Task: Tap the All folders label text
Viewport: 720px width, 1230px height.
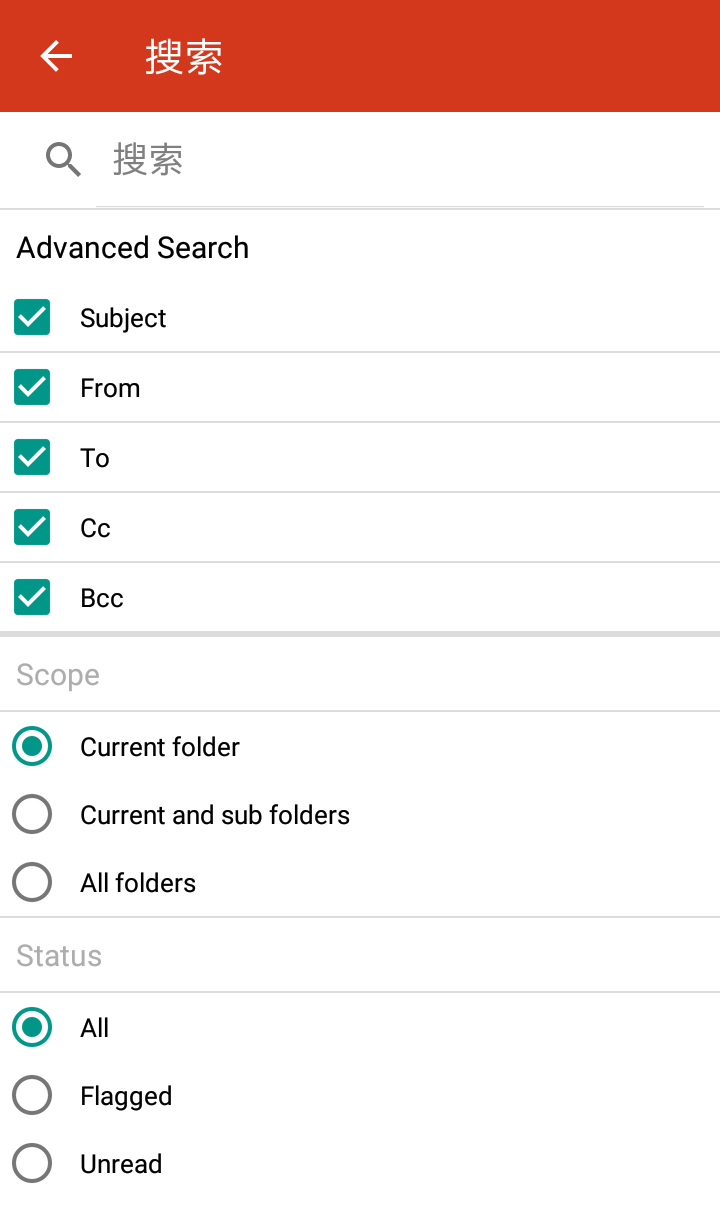Action: [x=138, y=883]
